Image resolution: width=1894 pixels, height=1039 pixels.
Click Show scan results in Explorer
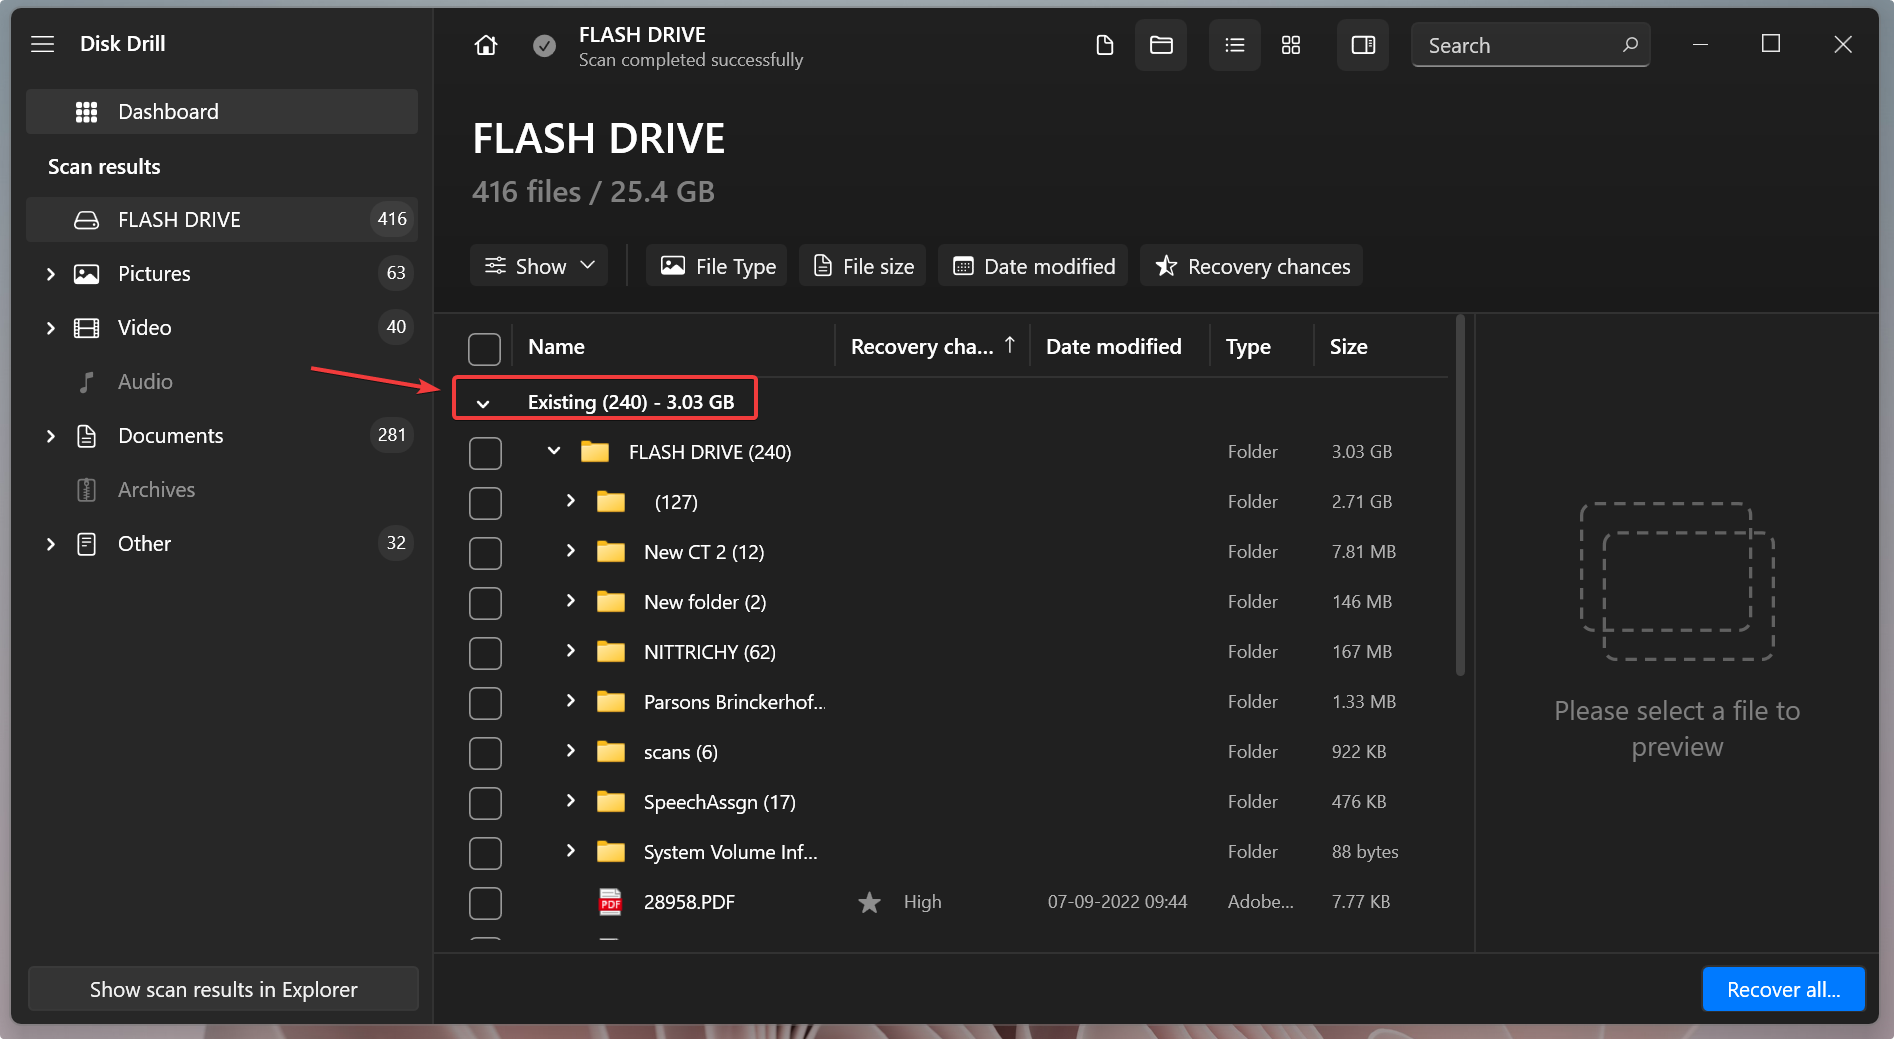223,989
